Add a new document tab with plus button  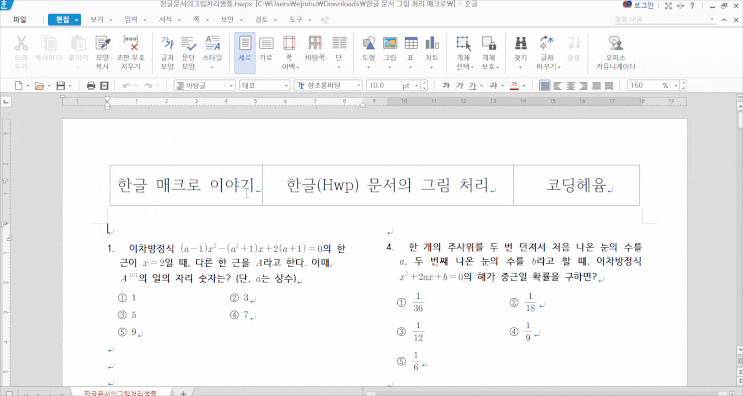point(183,393)
